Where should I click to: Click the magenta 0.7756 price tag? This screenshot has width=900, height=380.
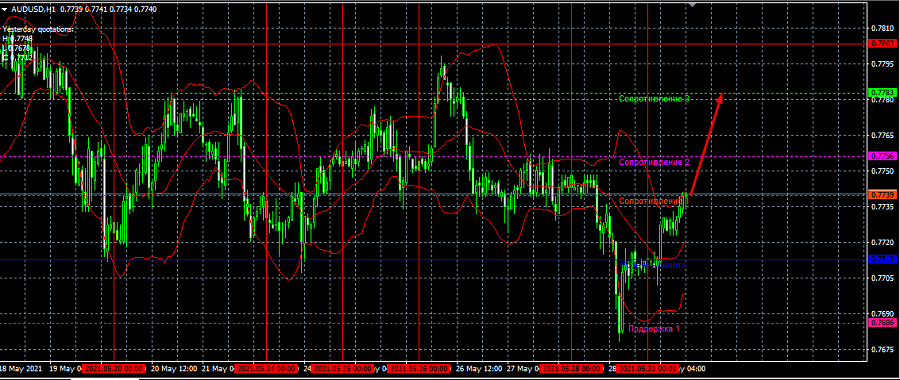point(882,156)
